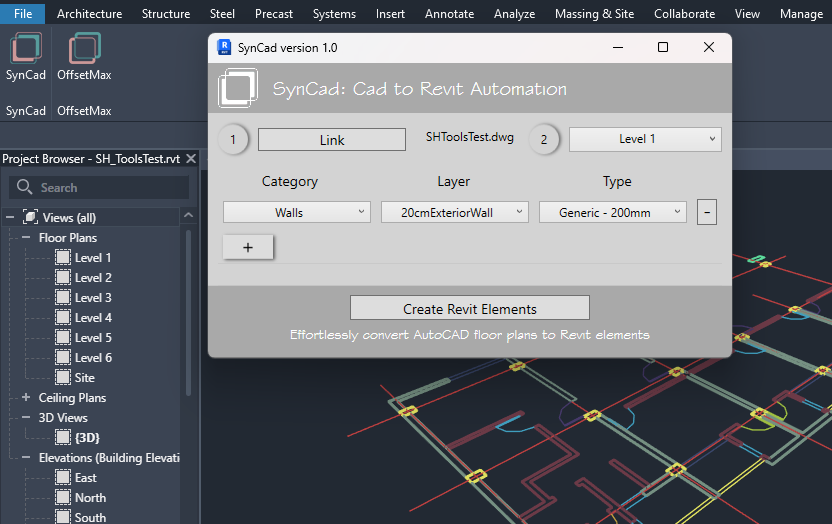Image resolution: width=832 pixels, height=524 pixels.
Task: Switch to the Massing & Site tab
Action: coord(594,14)
